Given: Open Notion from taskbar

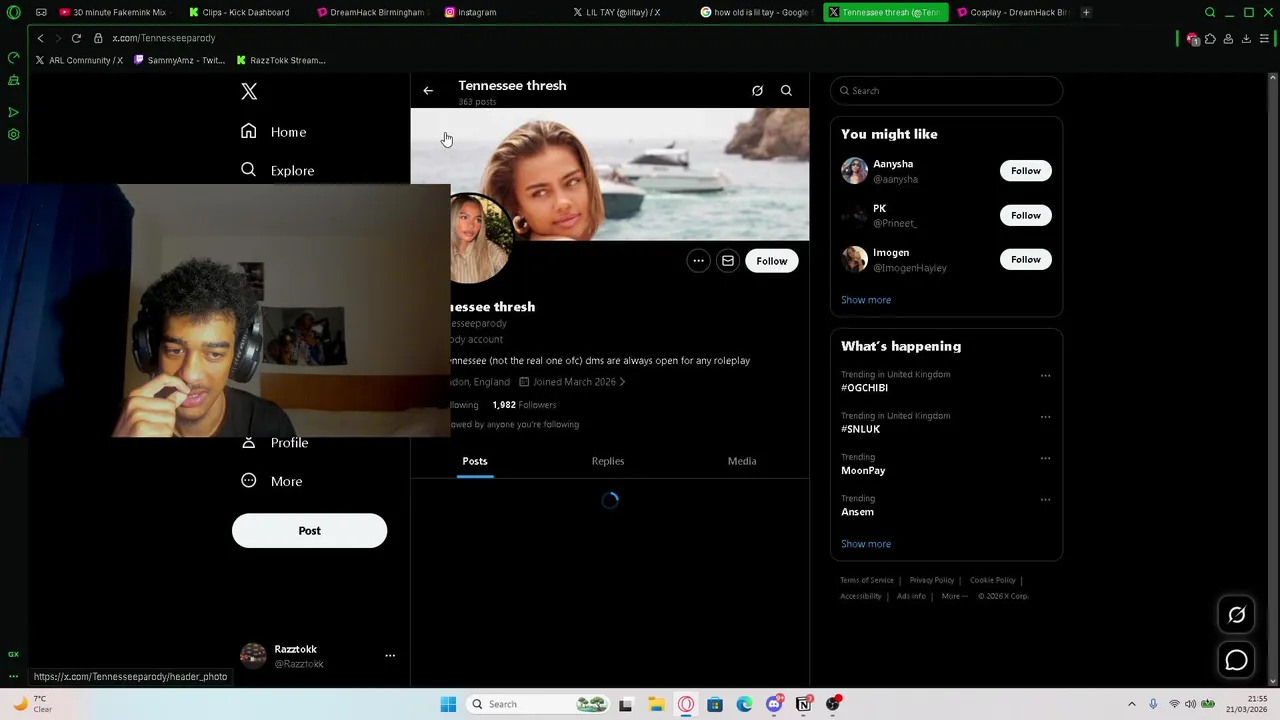Looking at the screenshot, I should tap(803, 704).
